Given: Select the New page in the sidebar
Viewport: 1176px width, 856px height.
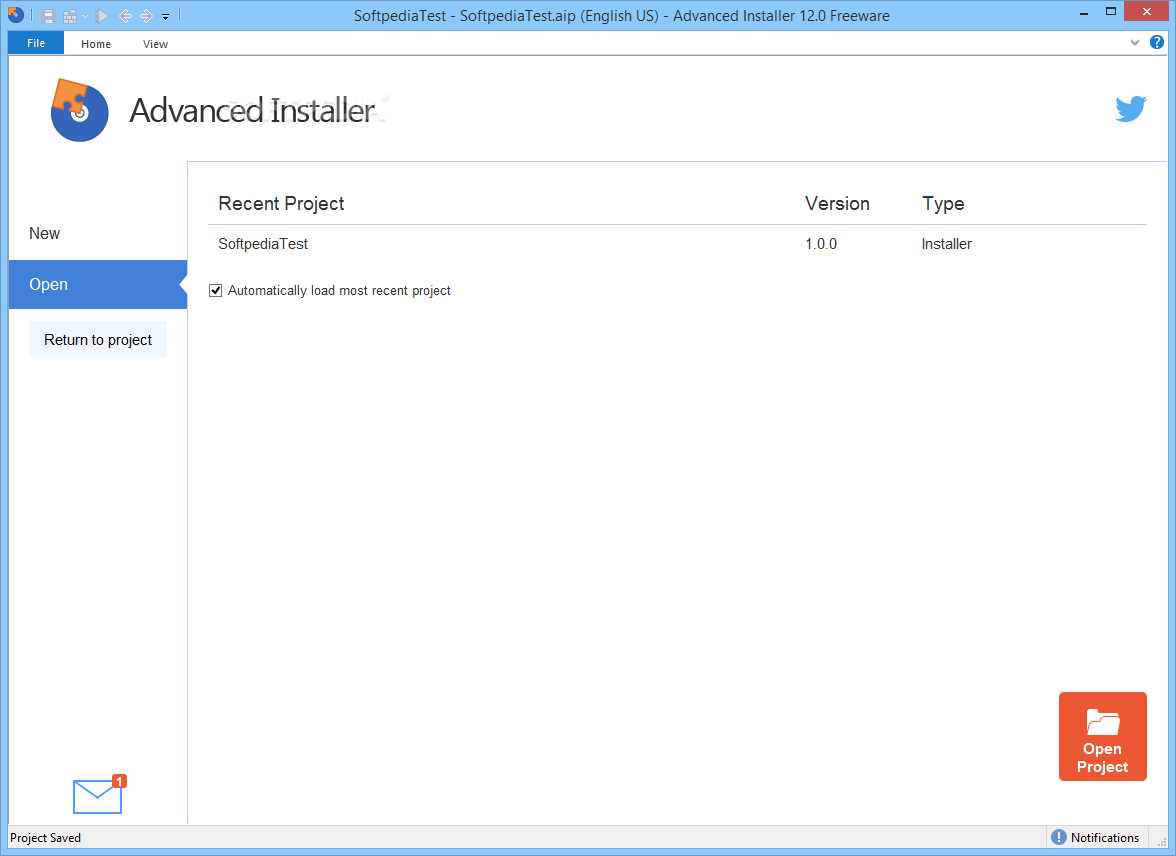Looking at the screenshot, I should click(98, 233).
